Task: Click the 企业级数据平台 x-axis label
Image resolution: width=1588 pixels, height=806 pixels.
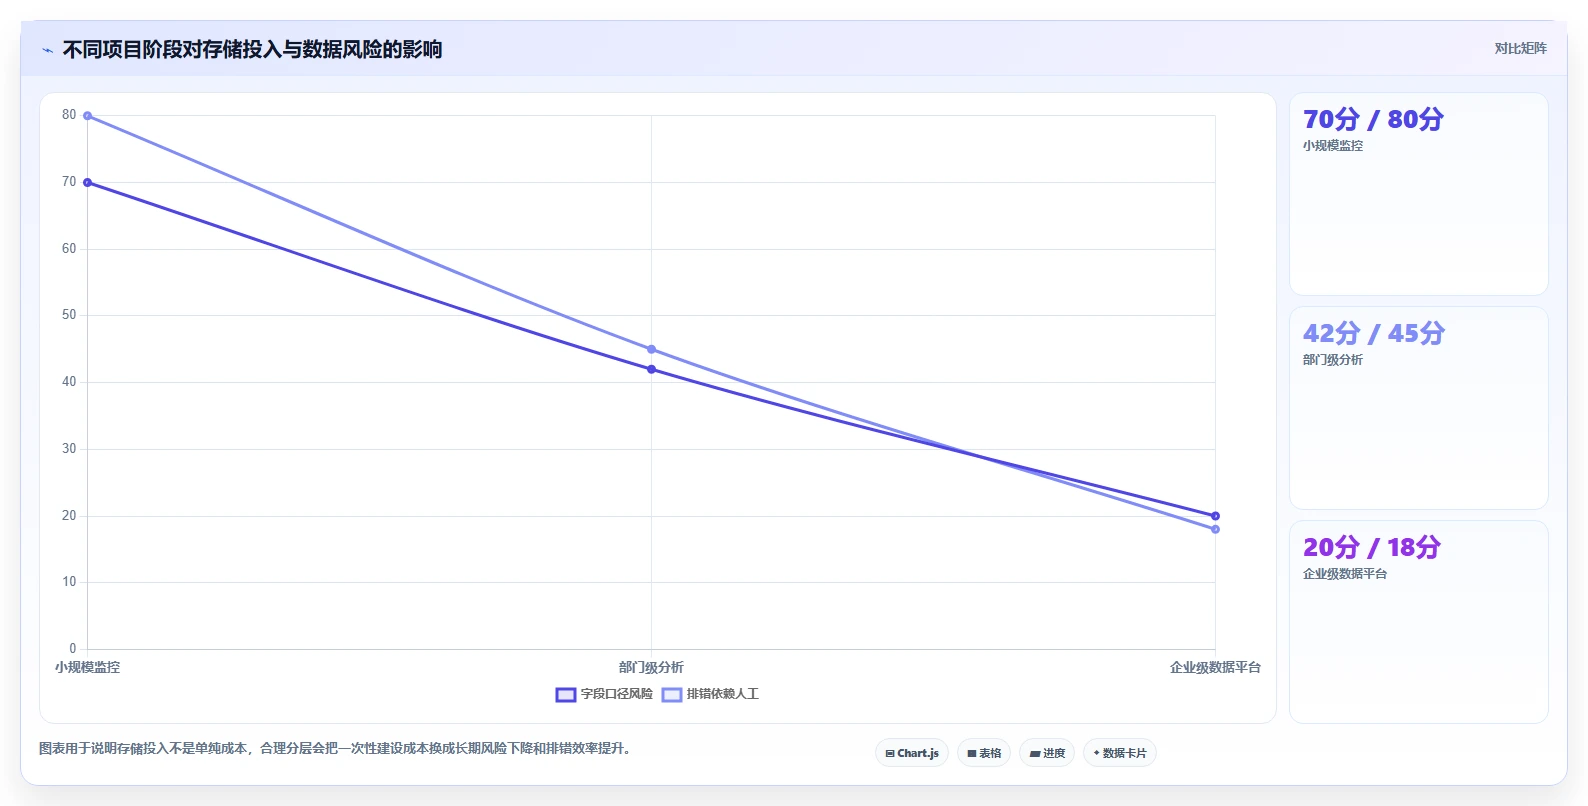Action: point(1215,667)
